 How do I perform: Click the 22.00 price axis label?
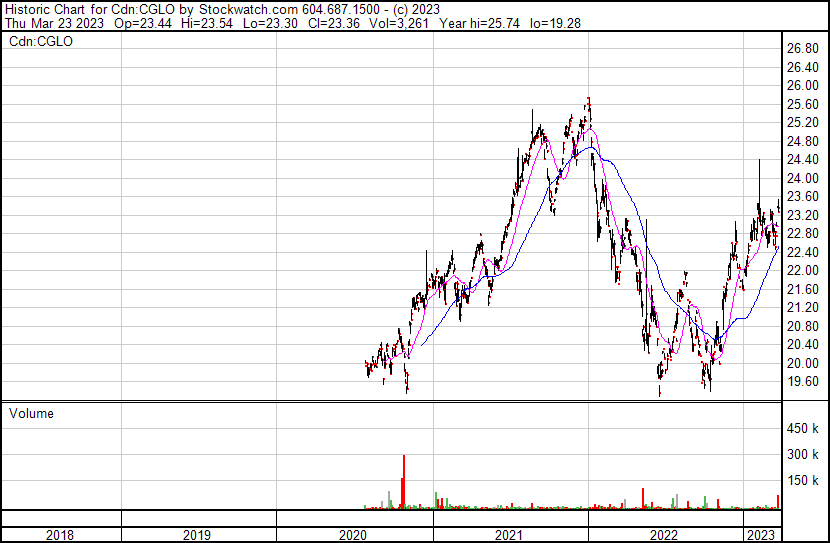(804, 271)
